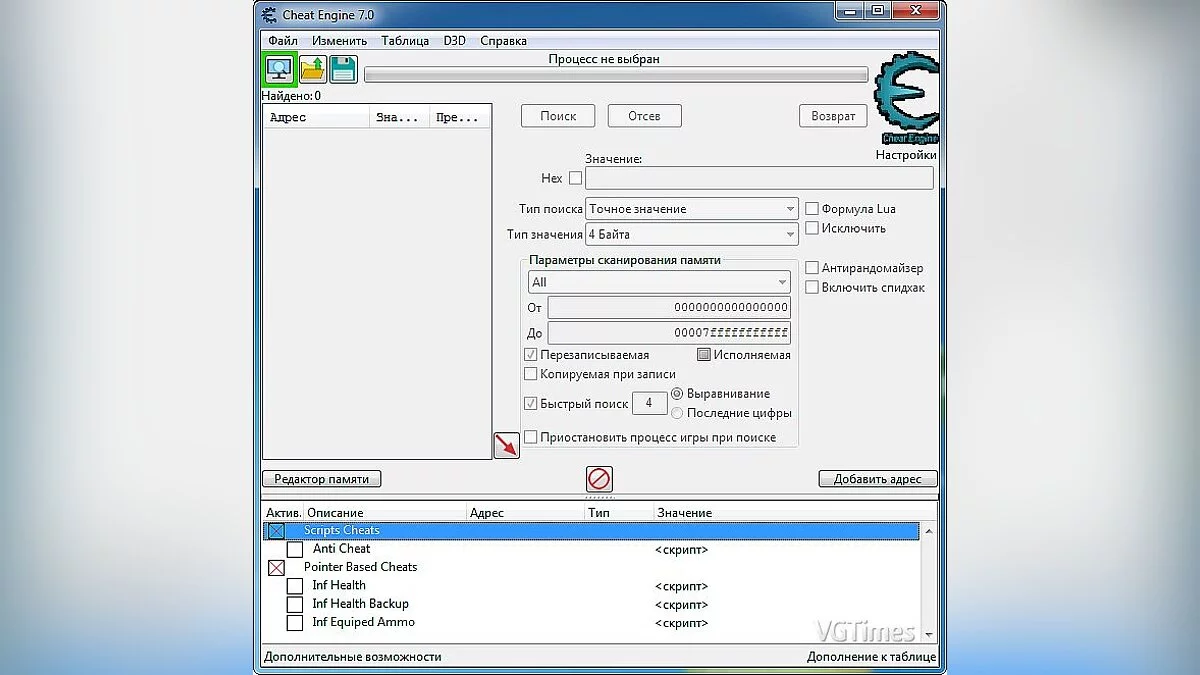Click the Cheat Engine title bar icon
The height and width of the screenshot is (675, 1200).
(x=267, y=13)
